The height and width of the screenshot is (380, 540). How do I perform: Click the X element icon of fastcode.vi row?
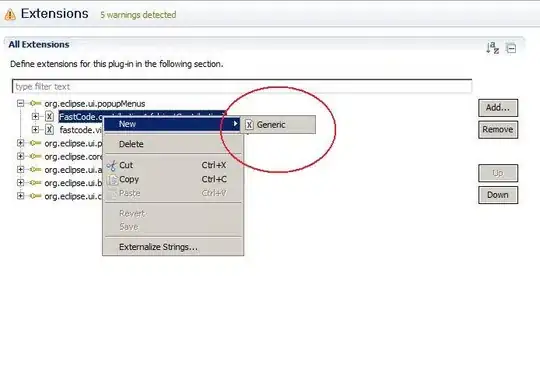pyautogui.click(x=50, y=130)
